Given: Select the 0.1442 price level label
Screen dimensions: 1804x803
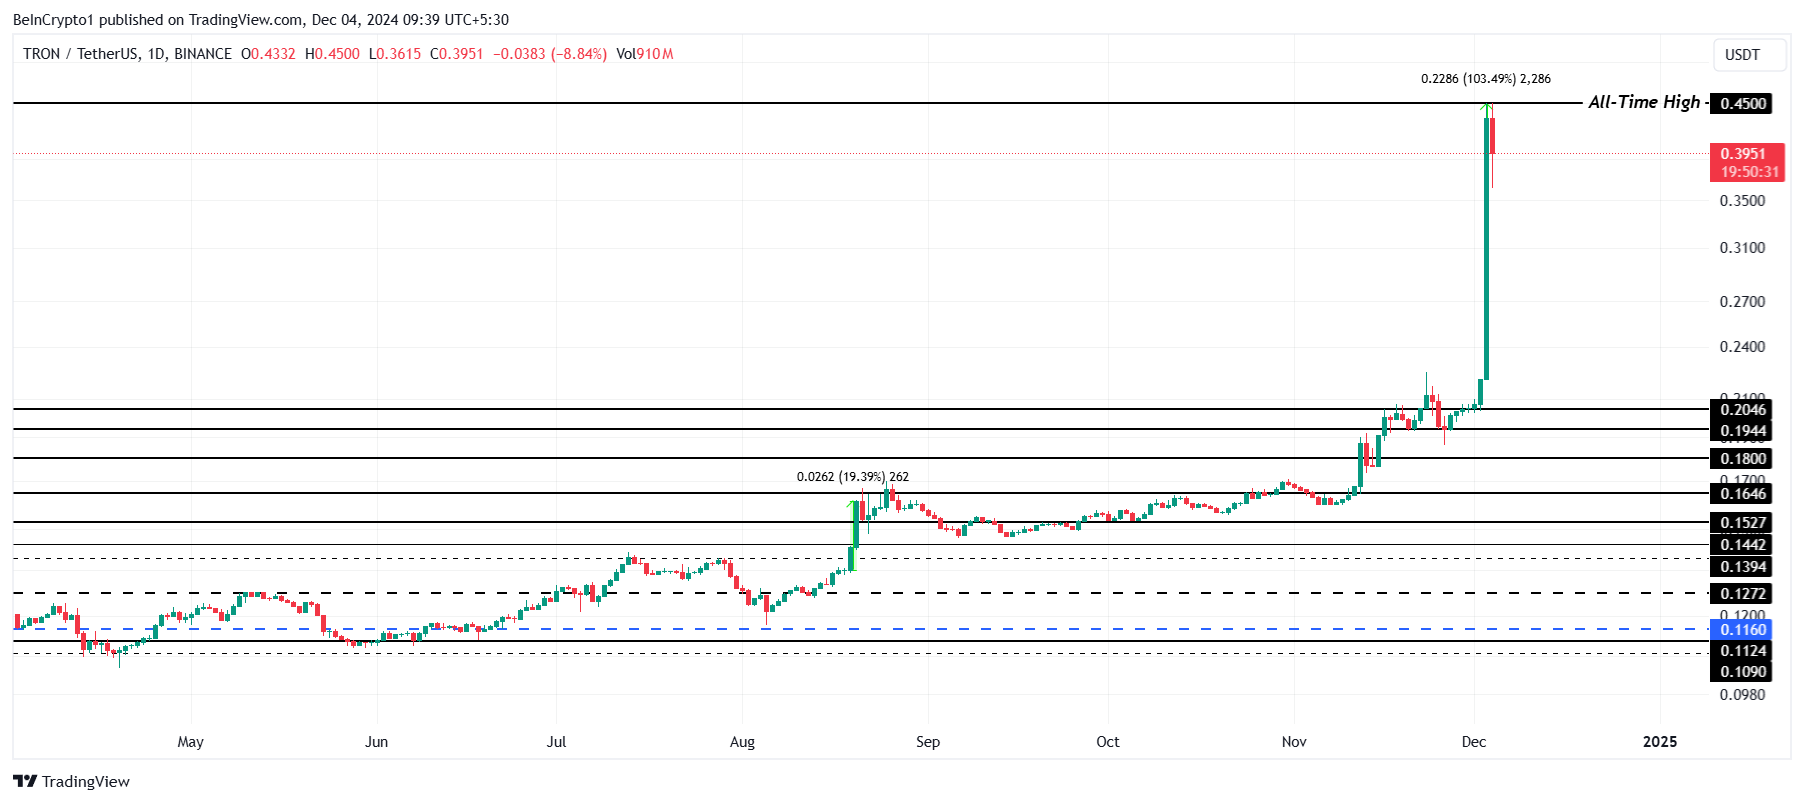Looking at the screenshot, I should [1741, 545].
